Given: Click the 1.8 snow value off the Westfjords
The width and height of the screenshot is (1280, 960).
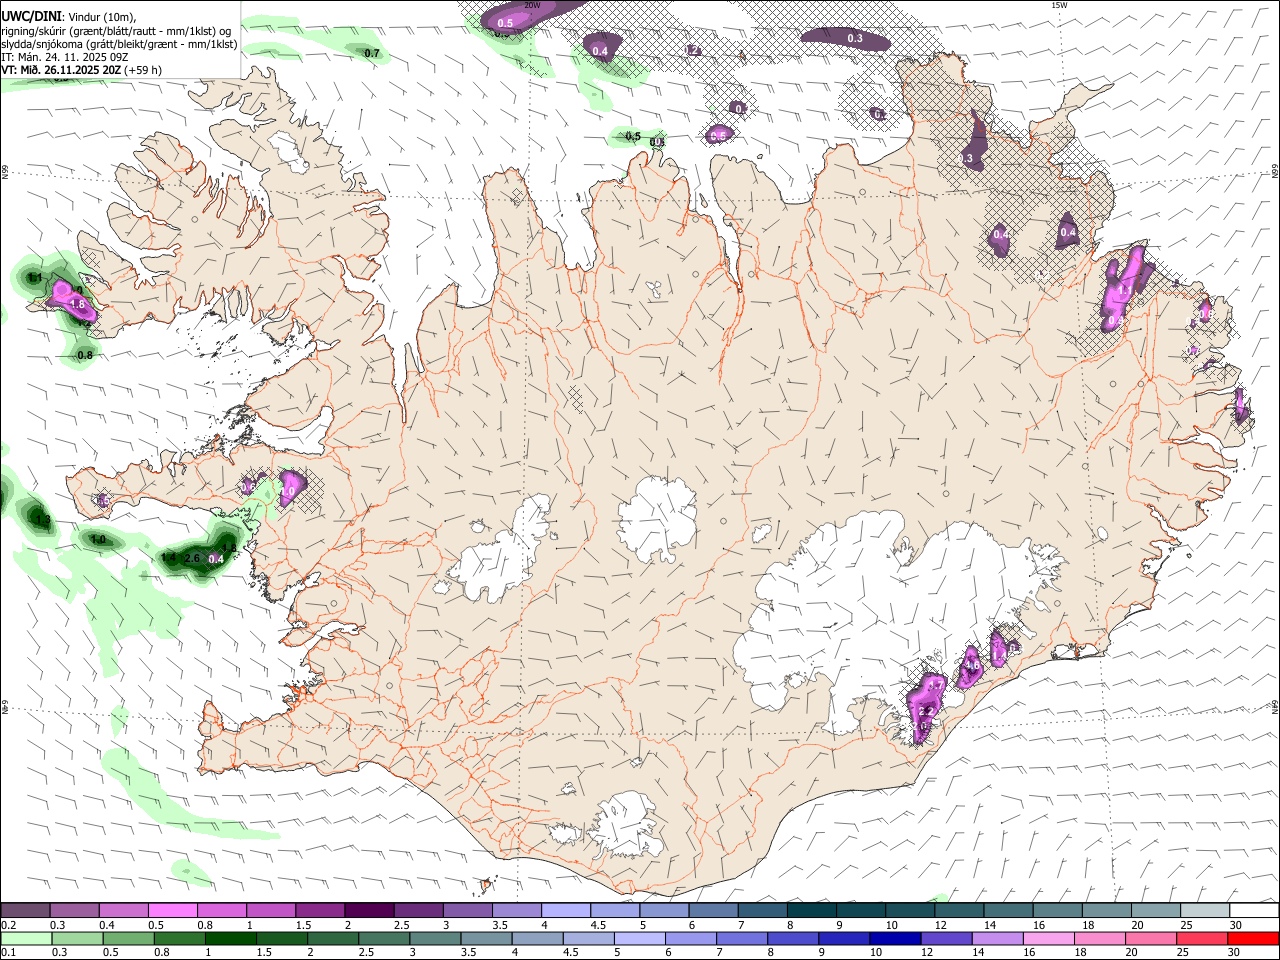Looking at the screenshot, I should click(77, 303).
